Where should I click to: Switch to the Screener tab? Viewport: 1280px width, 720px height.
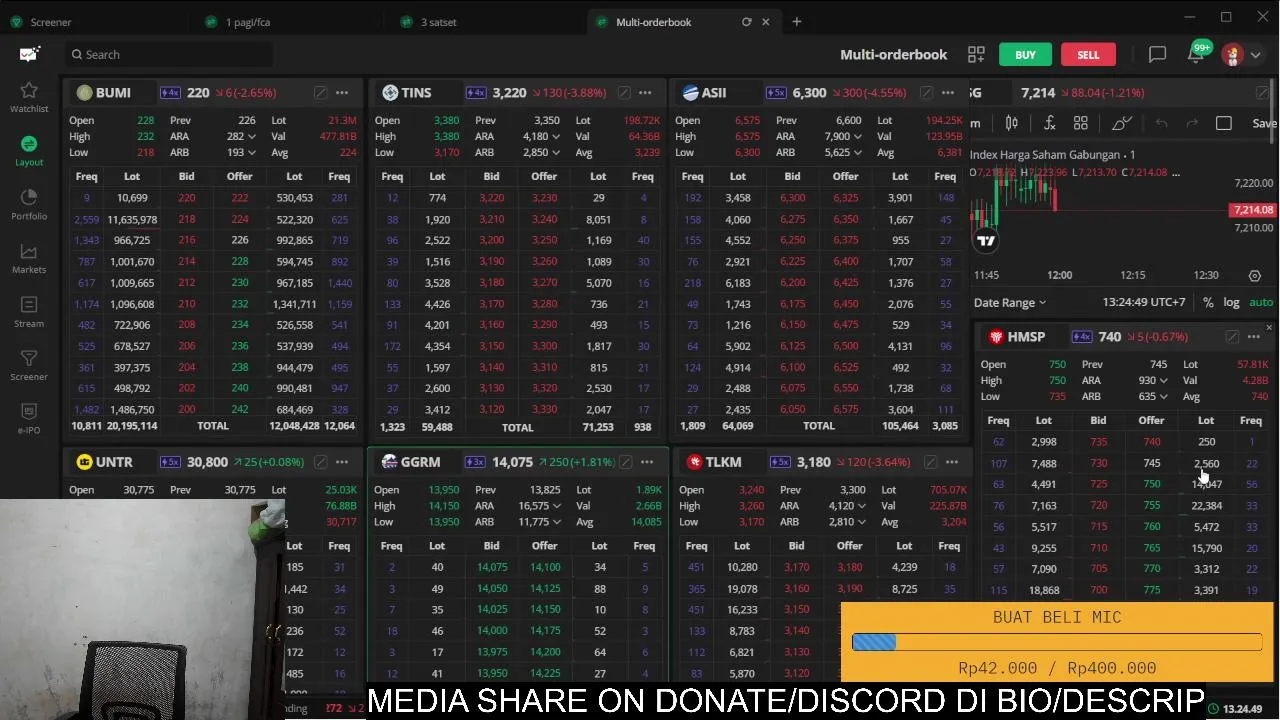tap(50, 22)
